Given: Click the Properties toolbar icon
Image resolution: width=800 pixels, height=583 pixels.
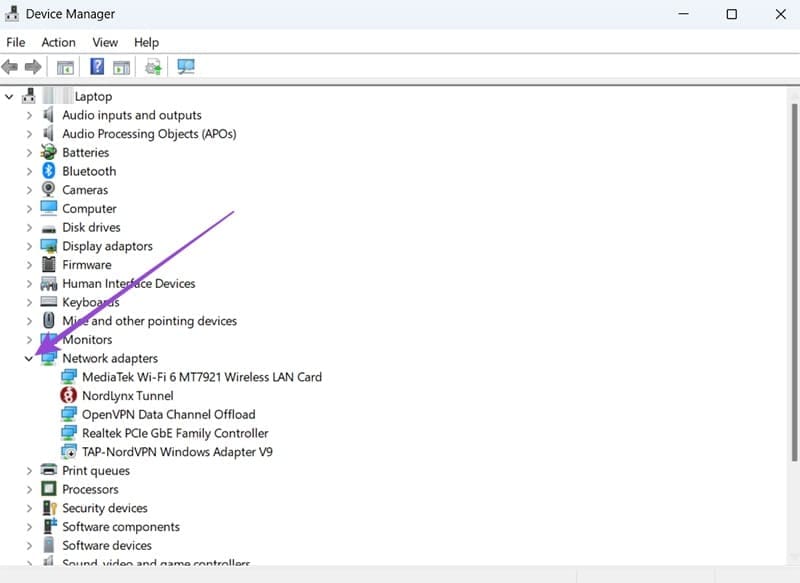Looking at the screenshot, I should (x=65, y=66).
